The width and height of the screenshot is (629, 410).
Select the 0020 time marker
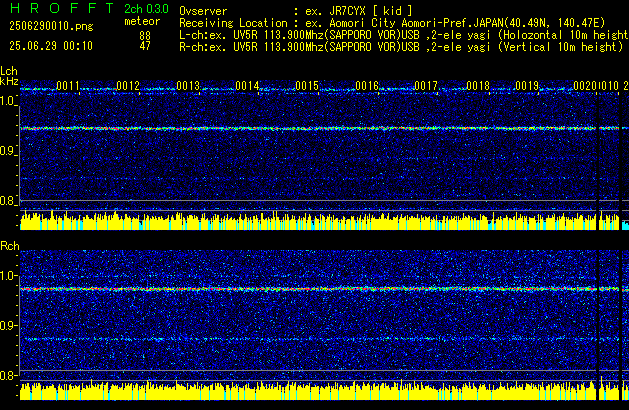pos(585,86)
